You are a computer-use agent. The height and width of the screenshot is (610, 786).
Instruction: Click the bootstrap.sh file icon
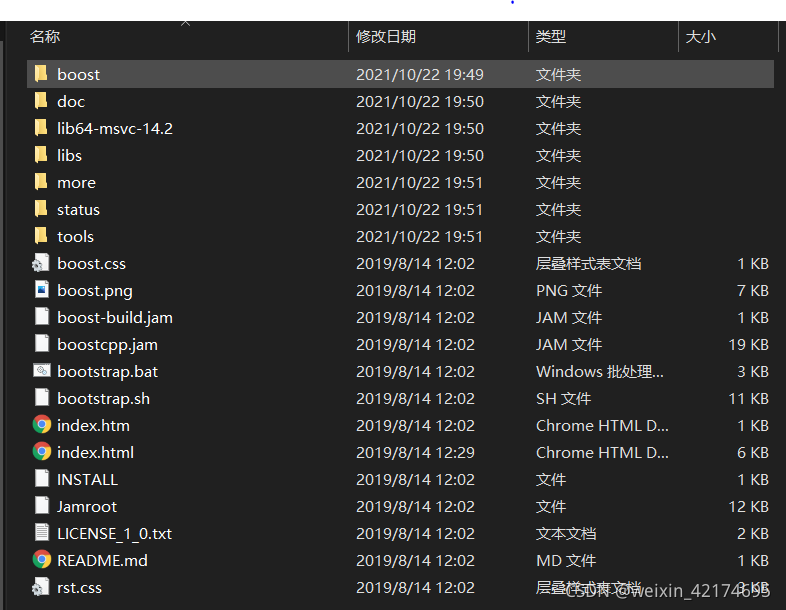tap(42, 398)
